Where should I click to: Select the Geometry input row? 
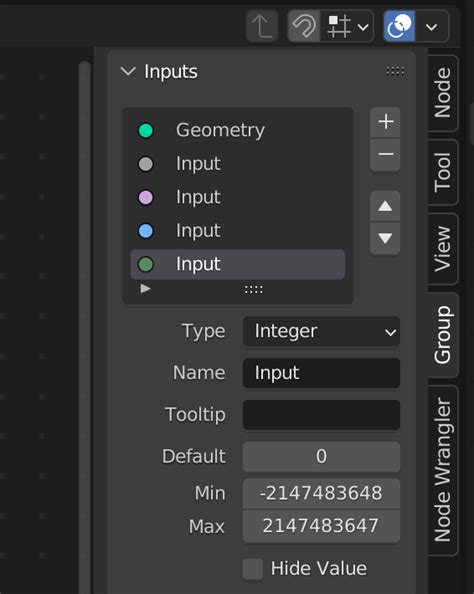click(x=238, y=130)
